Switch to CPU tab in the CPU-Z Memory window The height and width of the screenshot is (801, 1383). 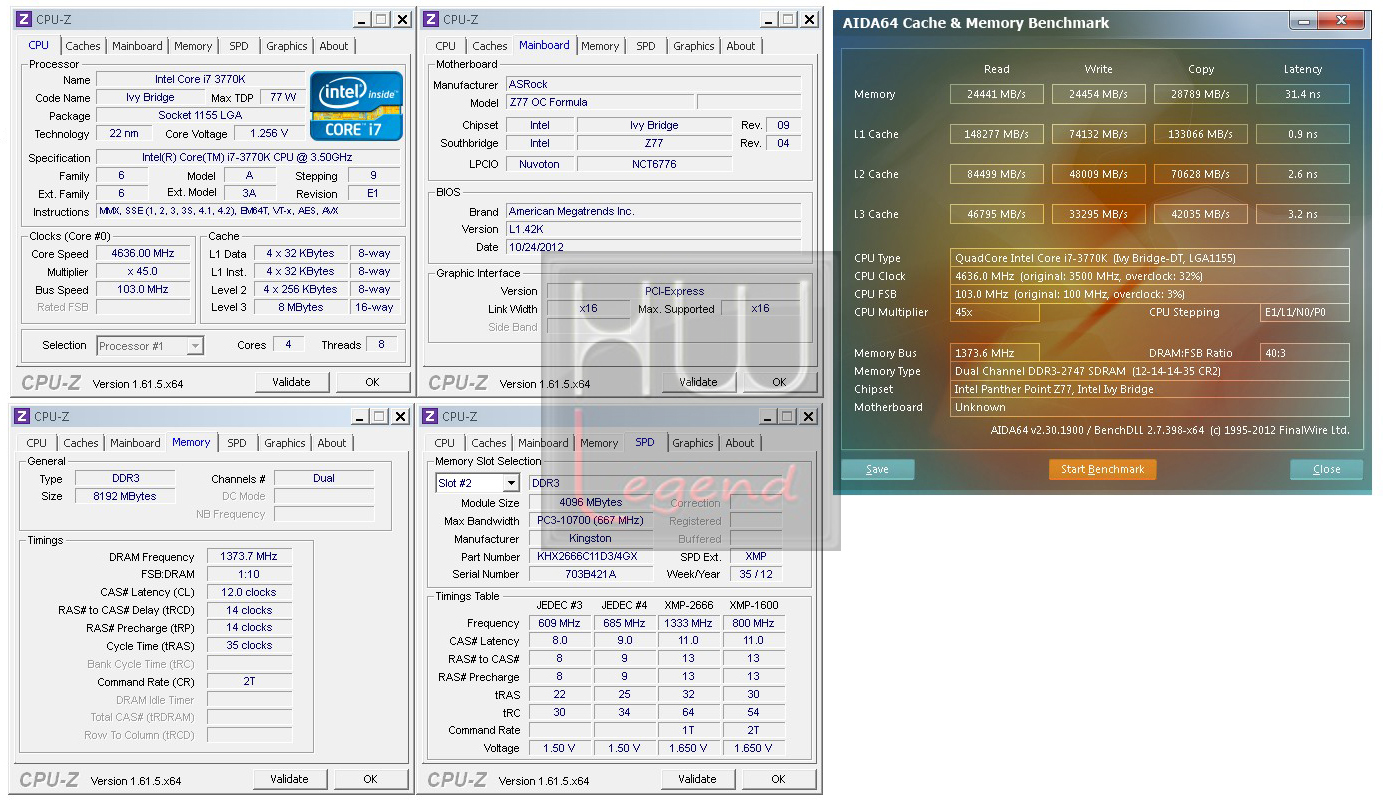coord(37,443)
